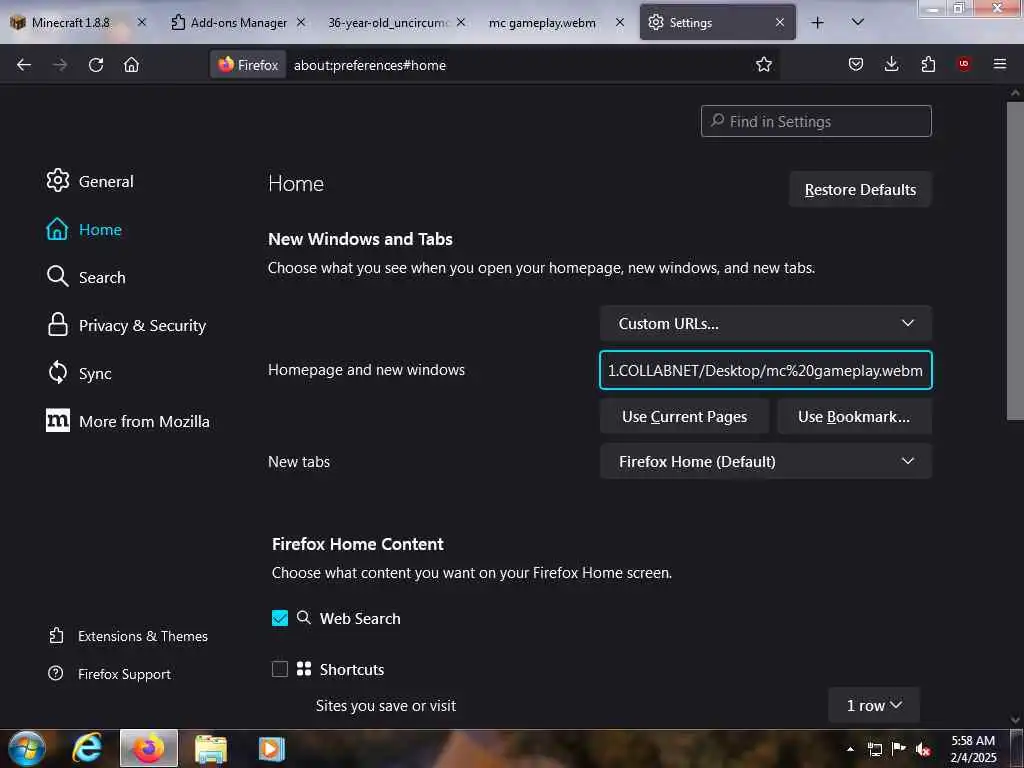Switch to the Add-ons Manager tab

pyautogui.click(x=236, y=22)
